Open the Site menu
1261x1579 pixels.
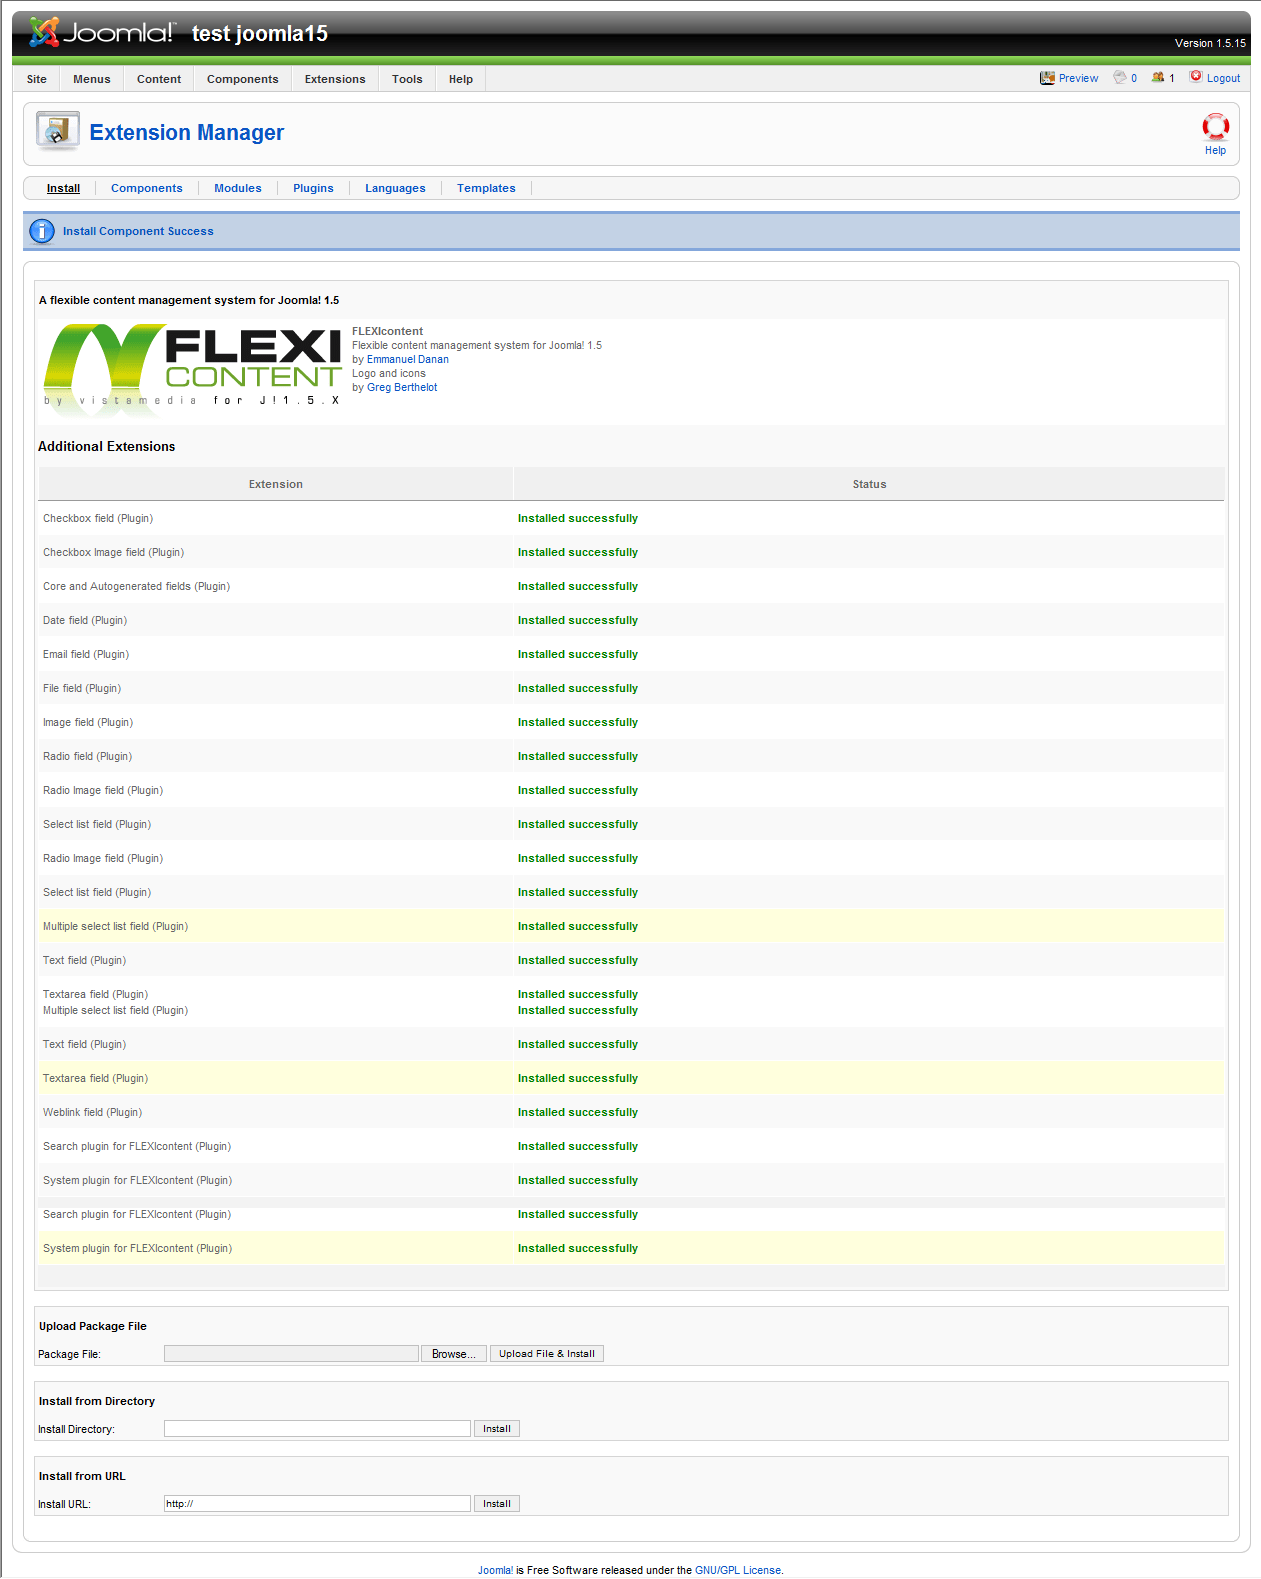37,79
